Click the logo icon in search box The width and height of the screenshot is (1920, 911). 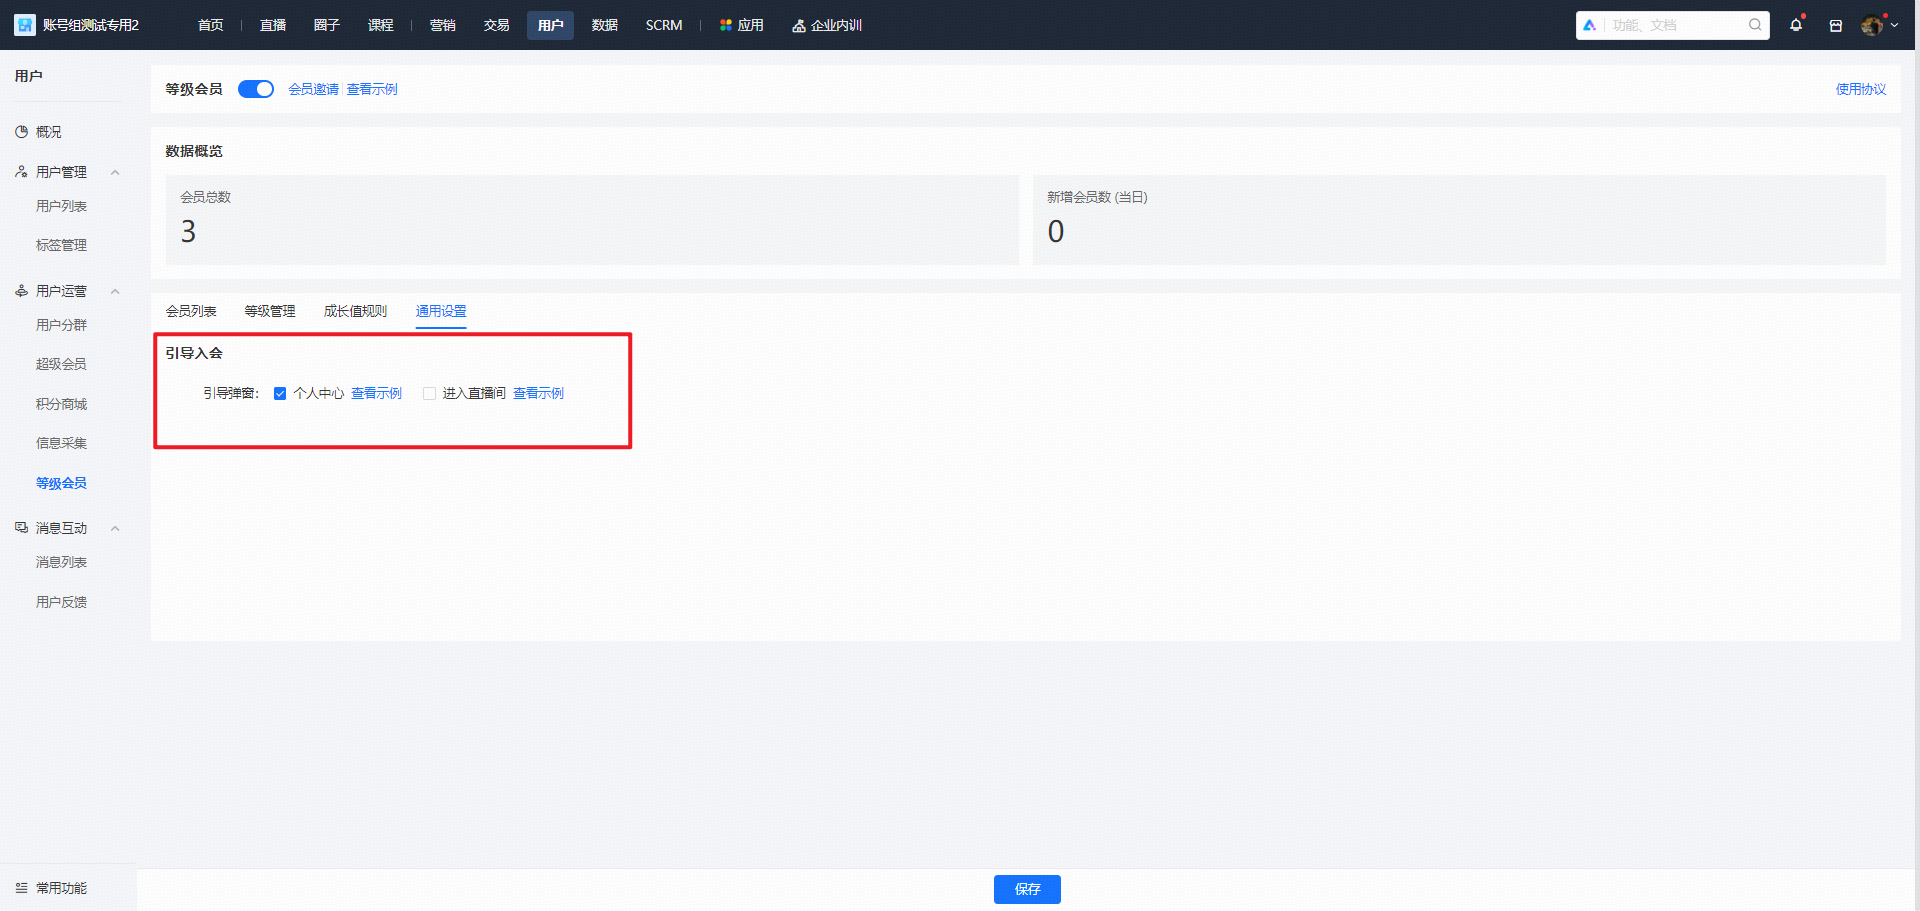pos(1590,25)
